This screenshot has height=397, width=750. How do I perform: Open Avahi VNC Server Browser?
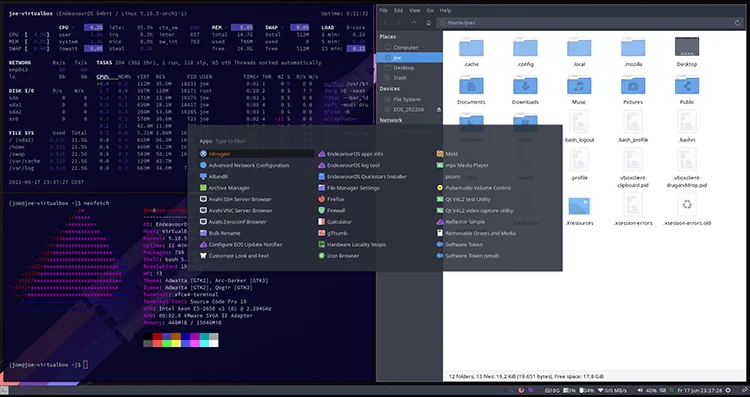(x=236, y=210)
